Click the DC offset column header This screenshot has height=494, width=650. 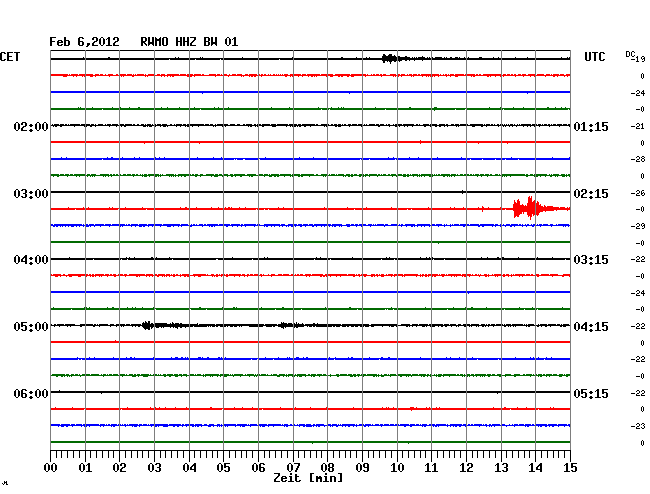[631, 54]
